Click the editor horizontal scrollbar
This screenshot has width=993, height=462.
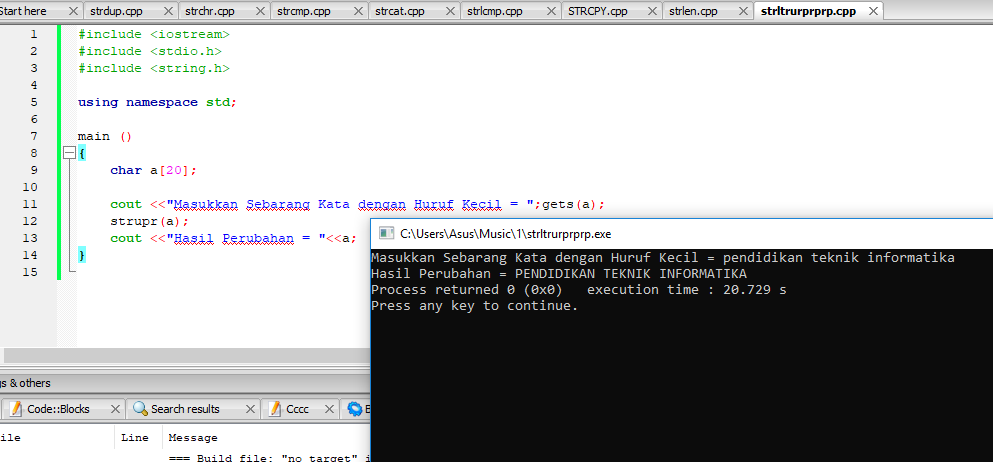[x=186, y=355]
